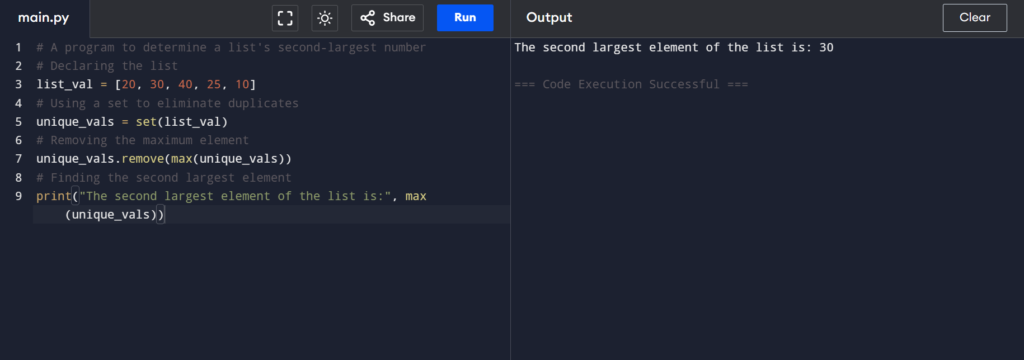Click the number 20 in the list
The height and width of the screenshot is (360, 1024).
tap(129, 84)
